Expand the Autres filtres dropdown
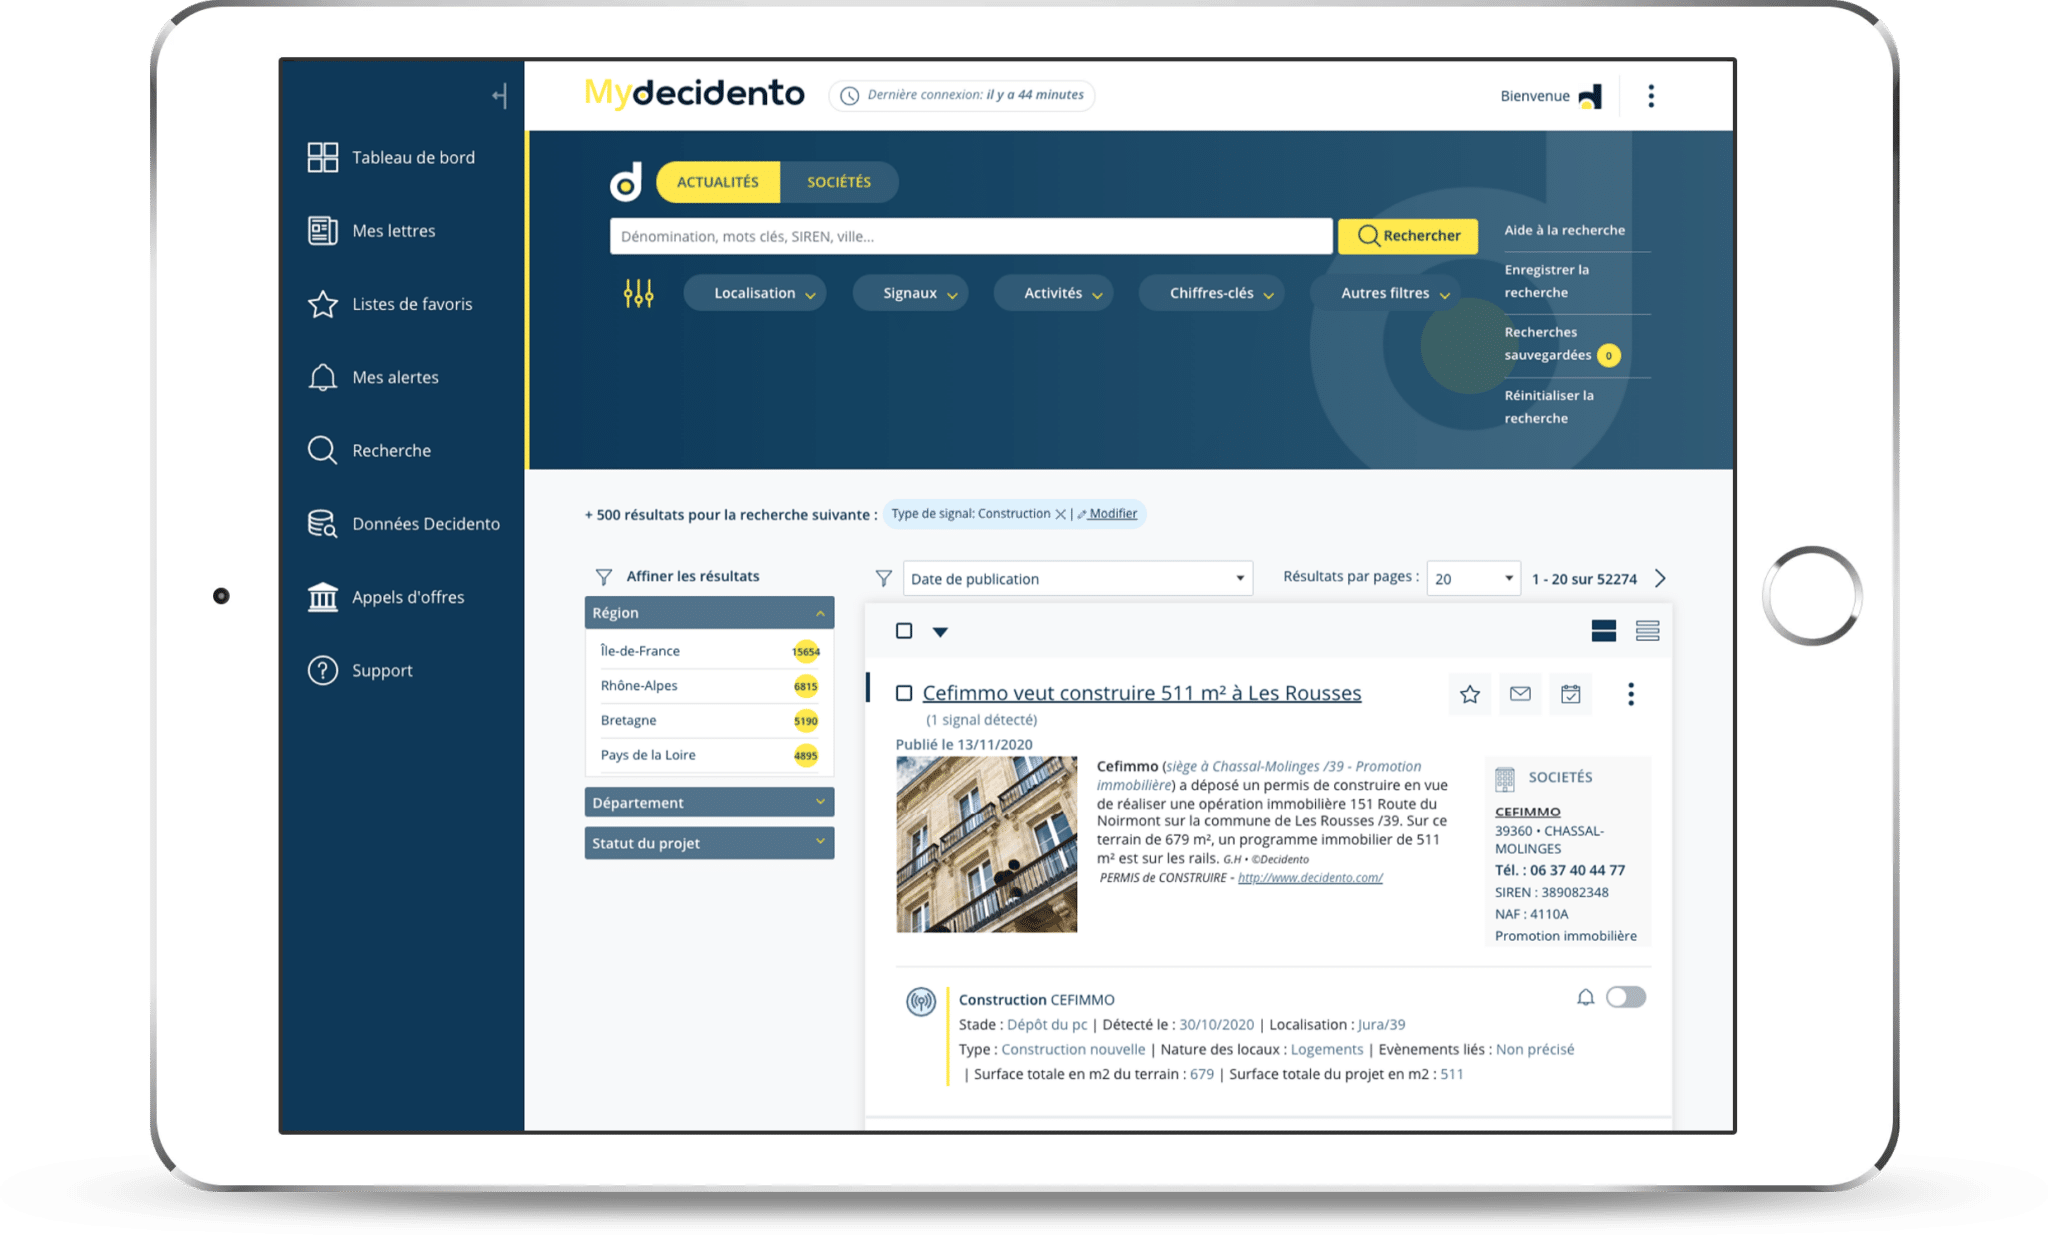Image resolution: width=2048 pixels, height=1235 pixels. [1386, 293]
